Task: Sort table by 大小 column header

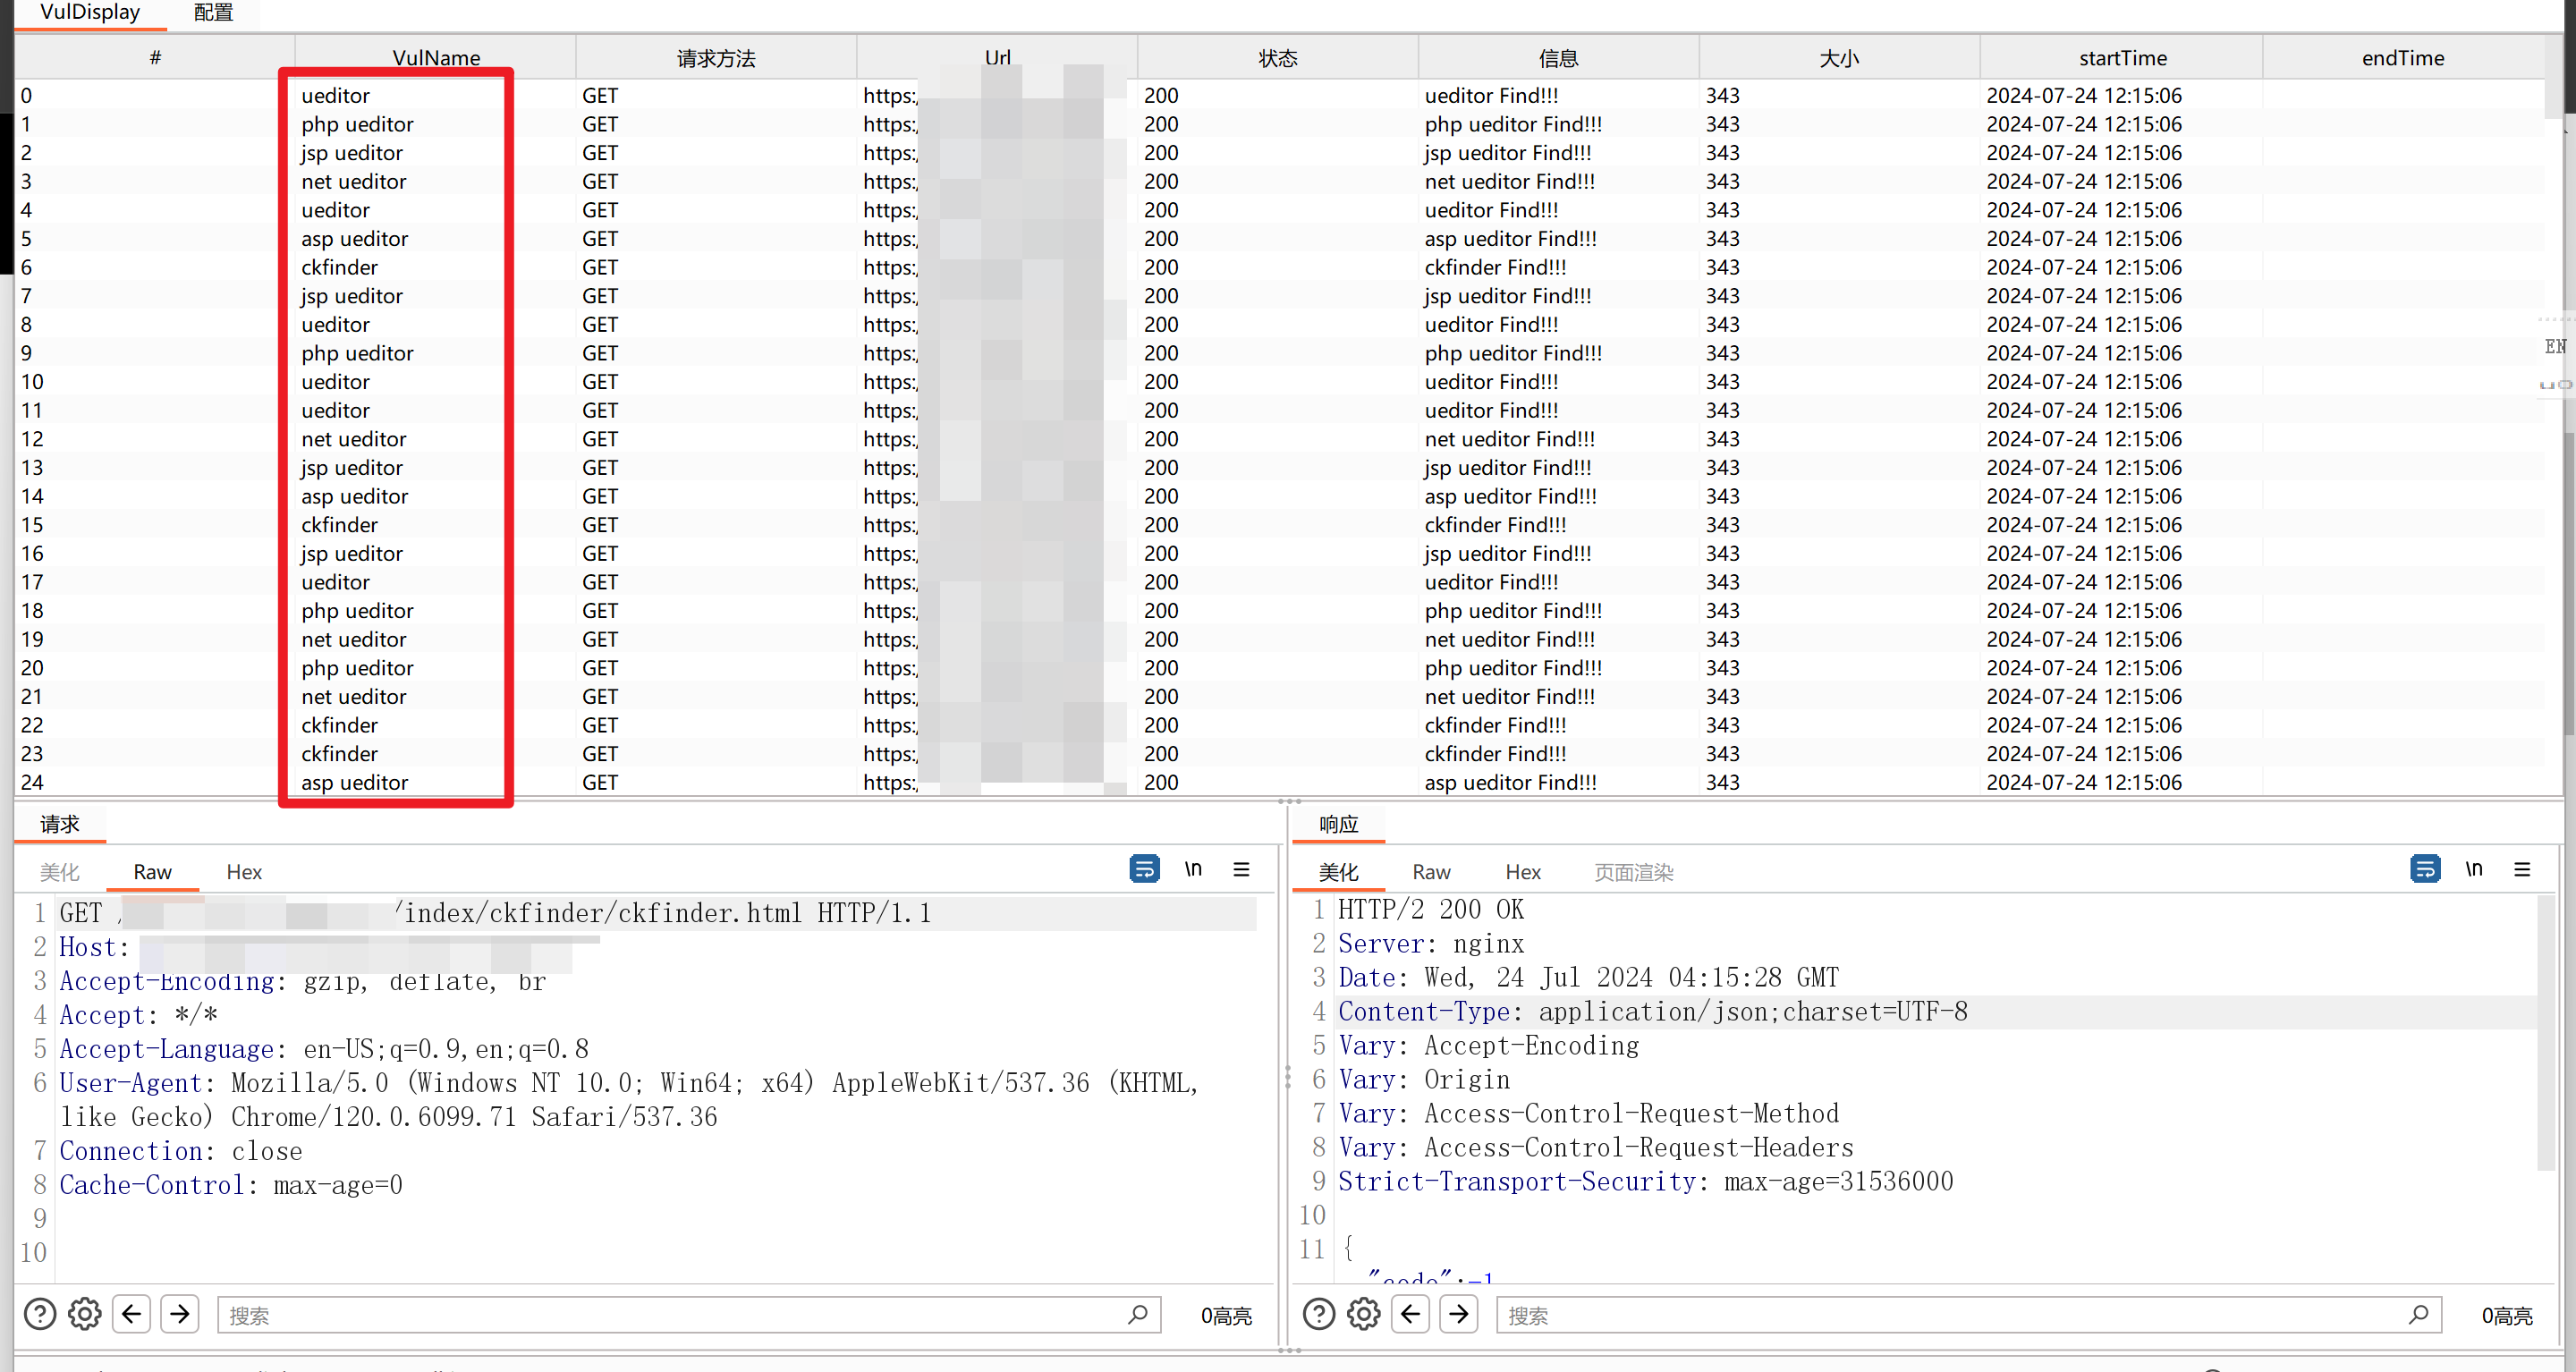Action: 1839,58
